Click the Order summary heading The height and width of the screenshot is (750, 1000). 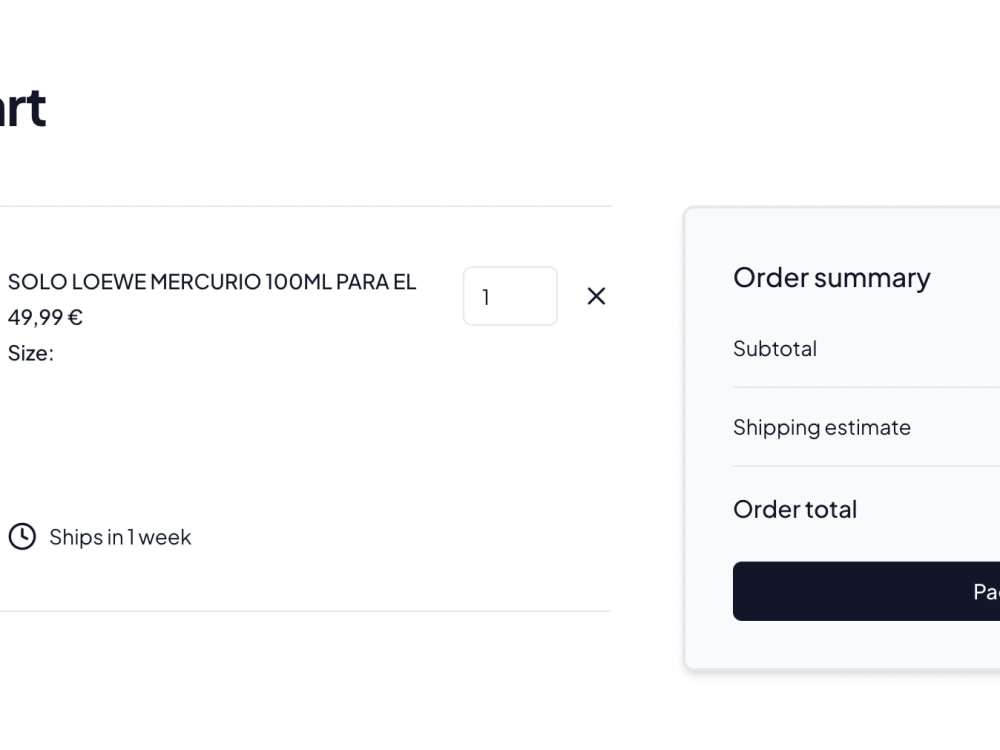[x=831, y=277]
